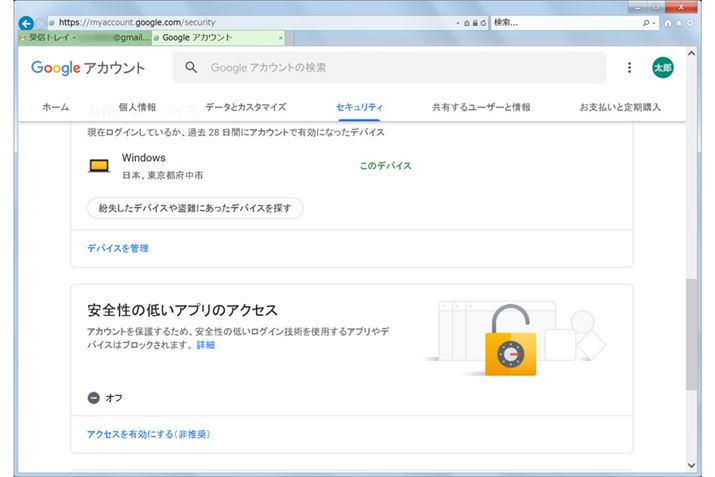Click the page scrollbar up arrow

click(x=691, y=54)
